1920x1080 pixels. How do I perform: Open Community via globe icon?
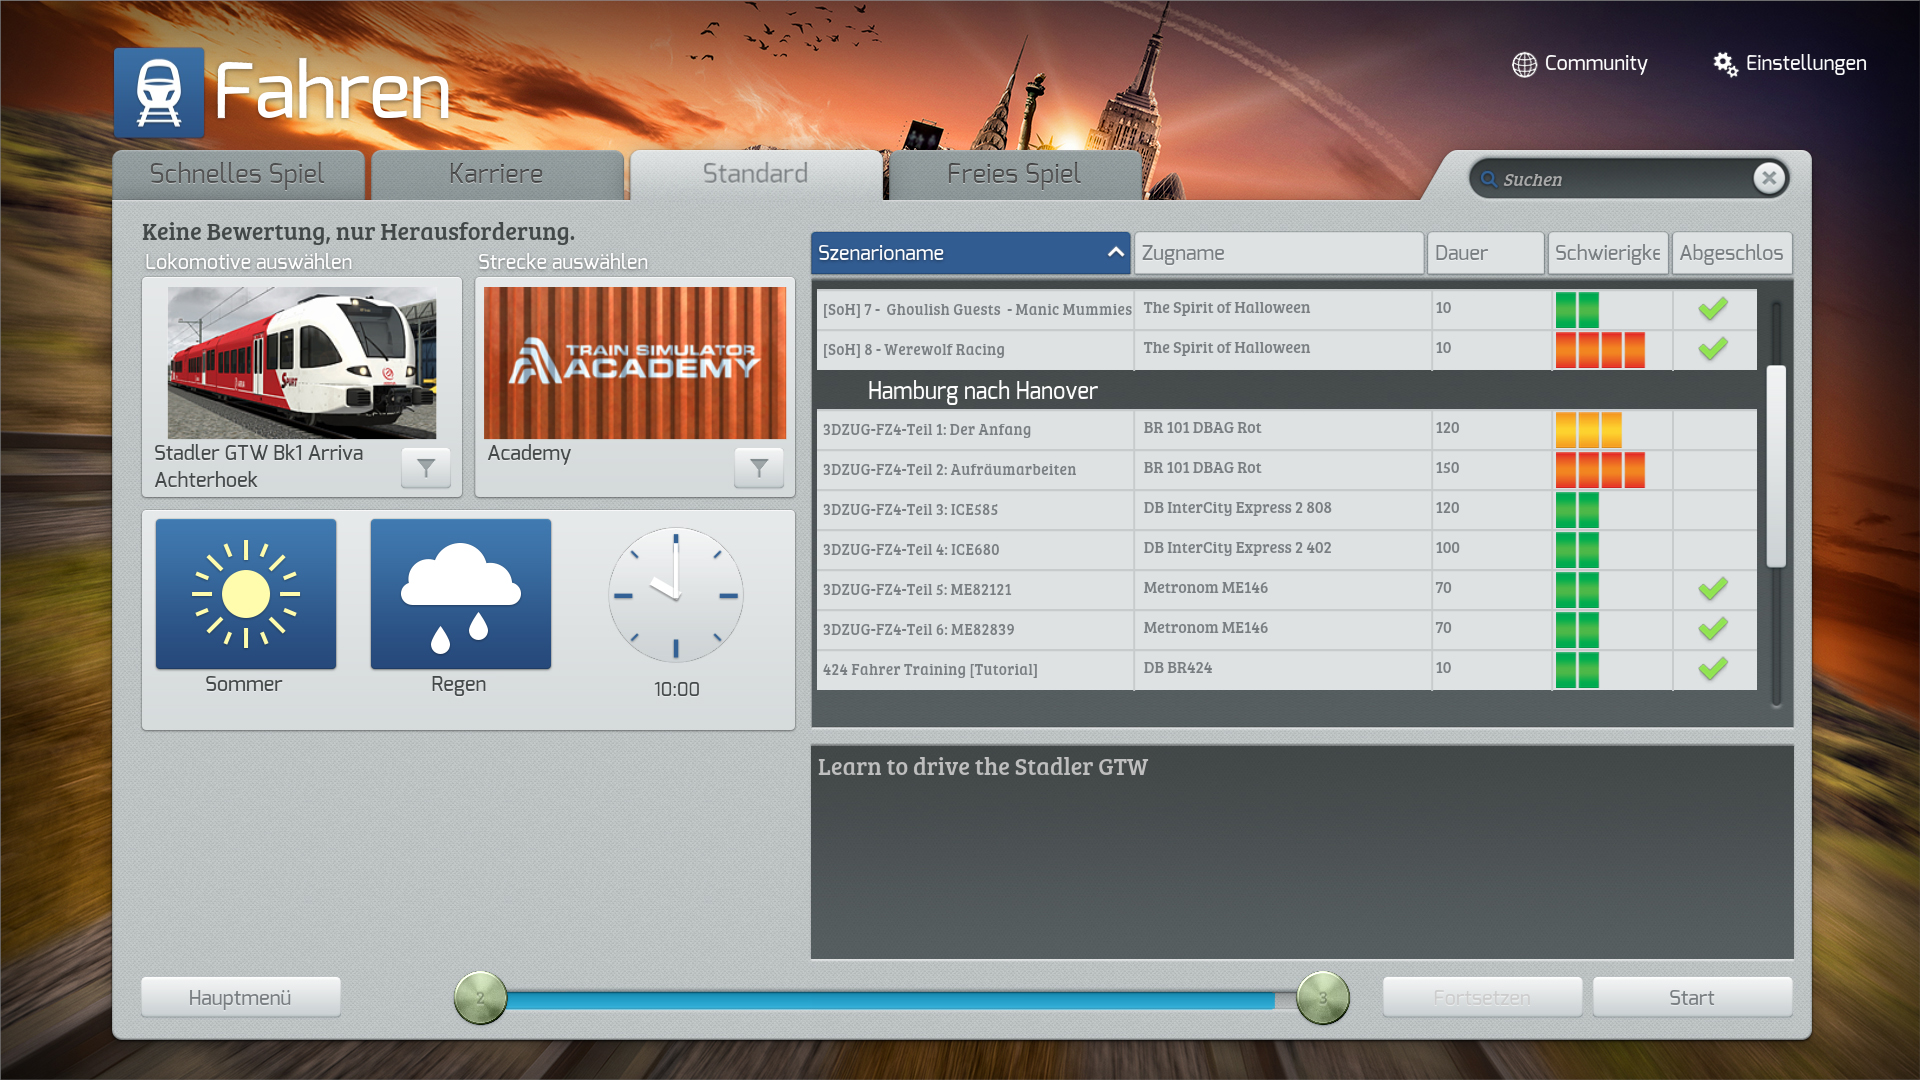[1524, 64]
